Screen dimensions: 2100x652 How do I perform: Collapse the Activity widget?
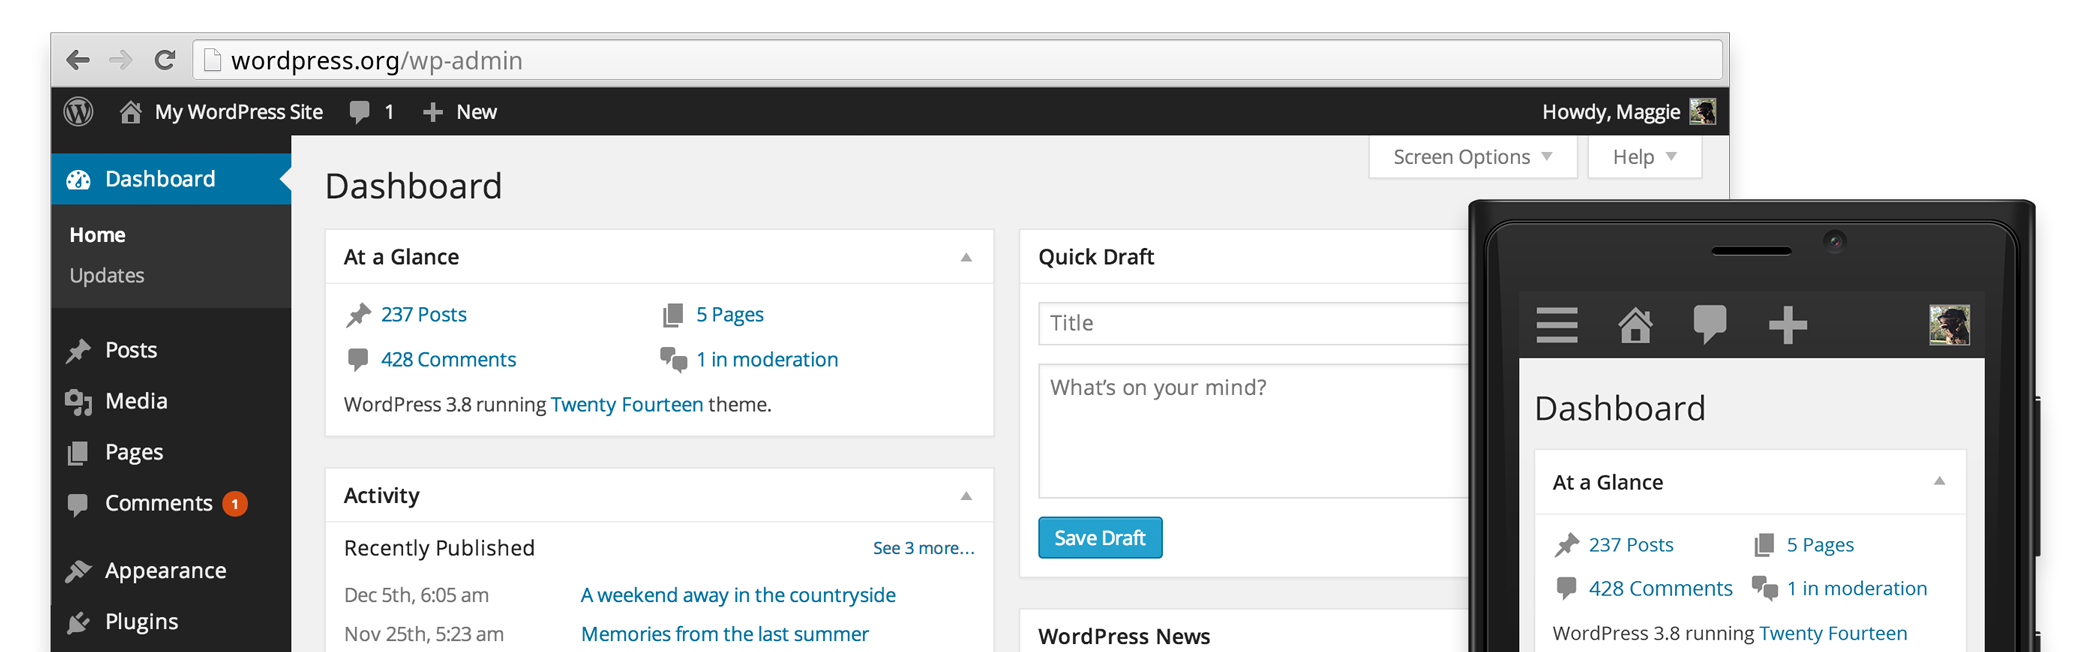(x=966, y=496)
